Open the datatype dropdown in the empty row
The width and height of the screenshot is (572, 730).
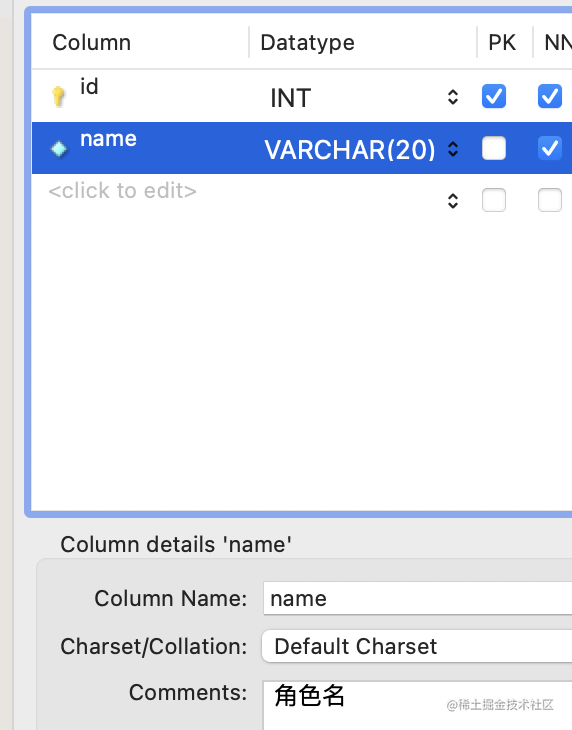click(x=453, y=201)
